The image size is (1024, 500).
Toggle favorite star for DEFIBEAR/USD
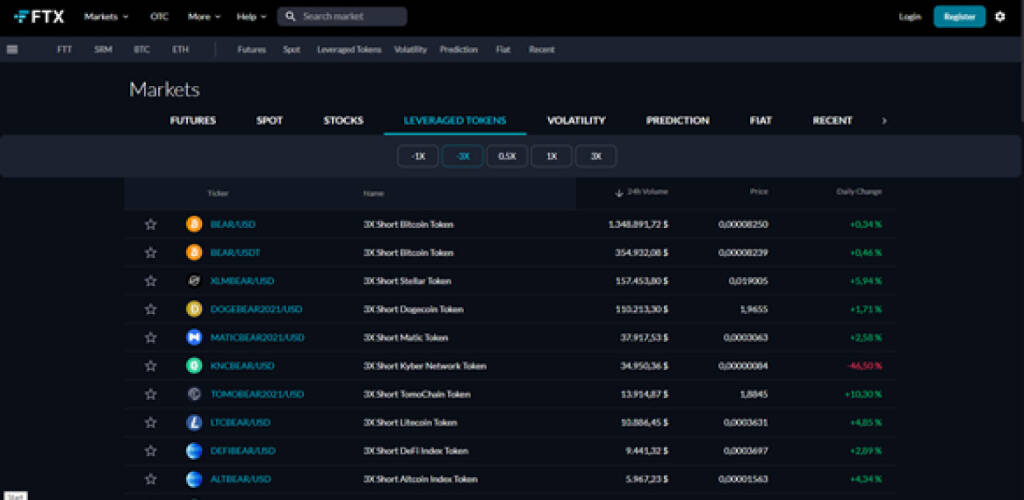151,451
